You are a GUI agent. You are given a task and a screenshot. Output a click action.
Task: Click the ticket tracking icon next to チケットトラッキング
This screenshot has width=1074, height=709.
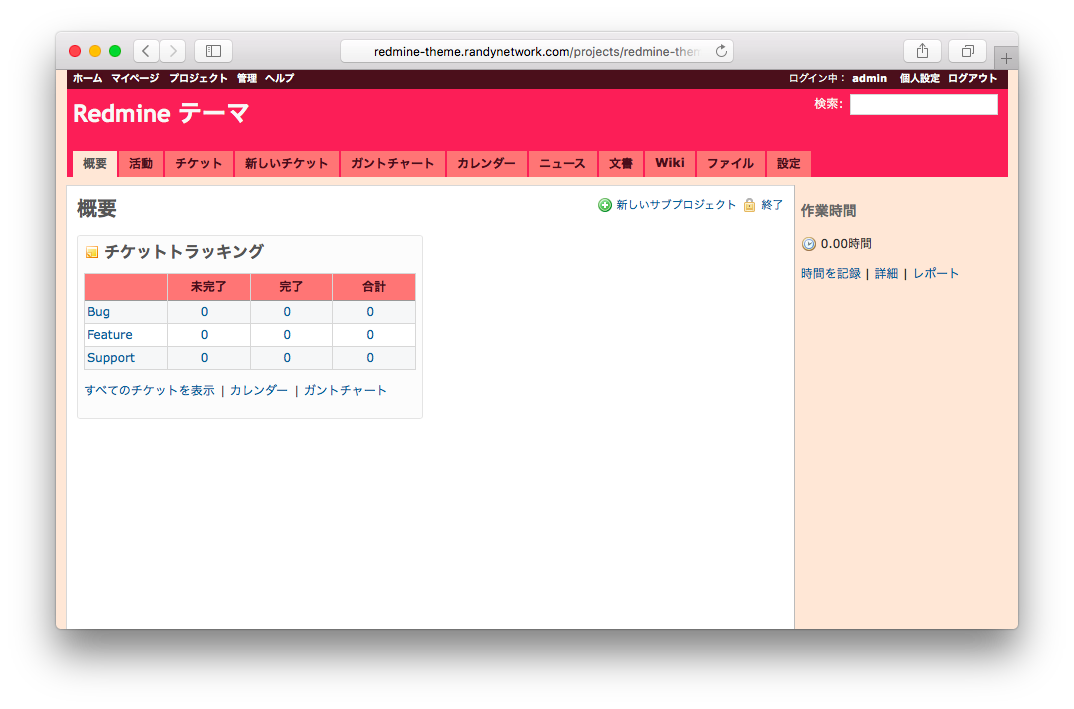point(92,252)
